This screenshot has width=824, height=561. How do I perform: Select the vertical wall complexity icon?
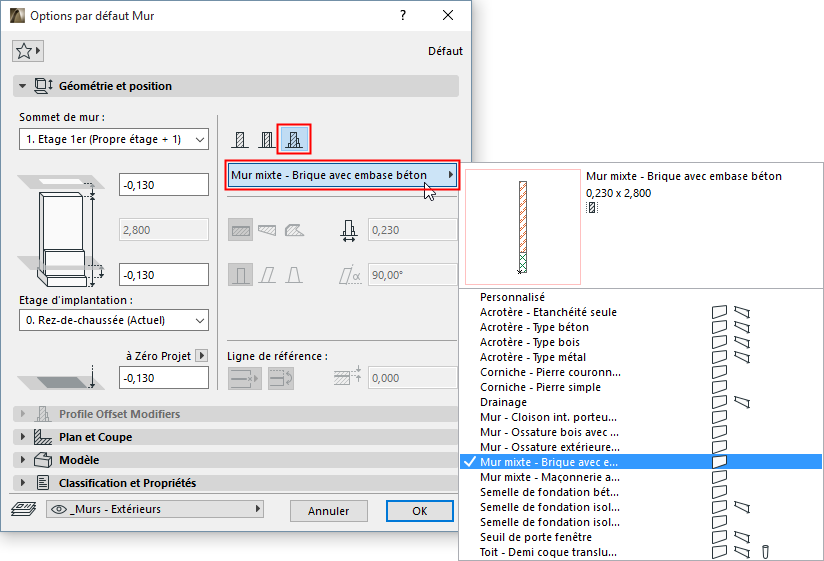(241, 275)
